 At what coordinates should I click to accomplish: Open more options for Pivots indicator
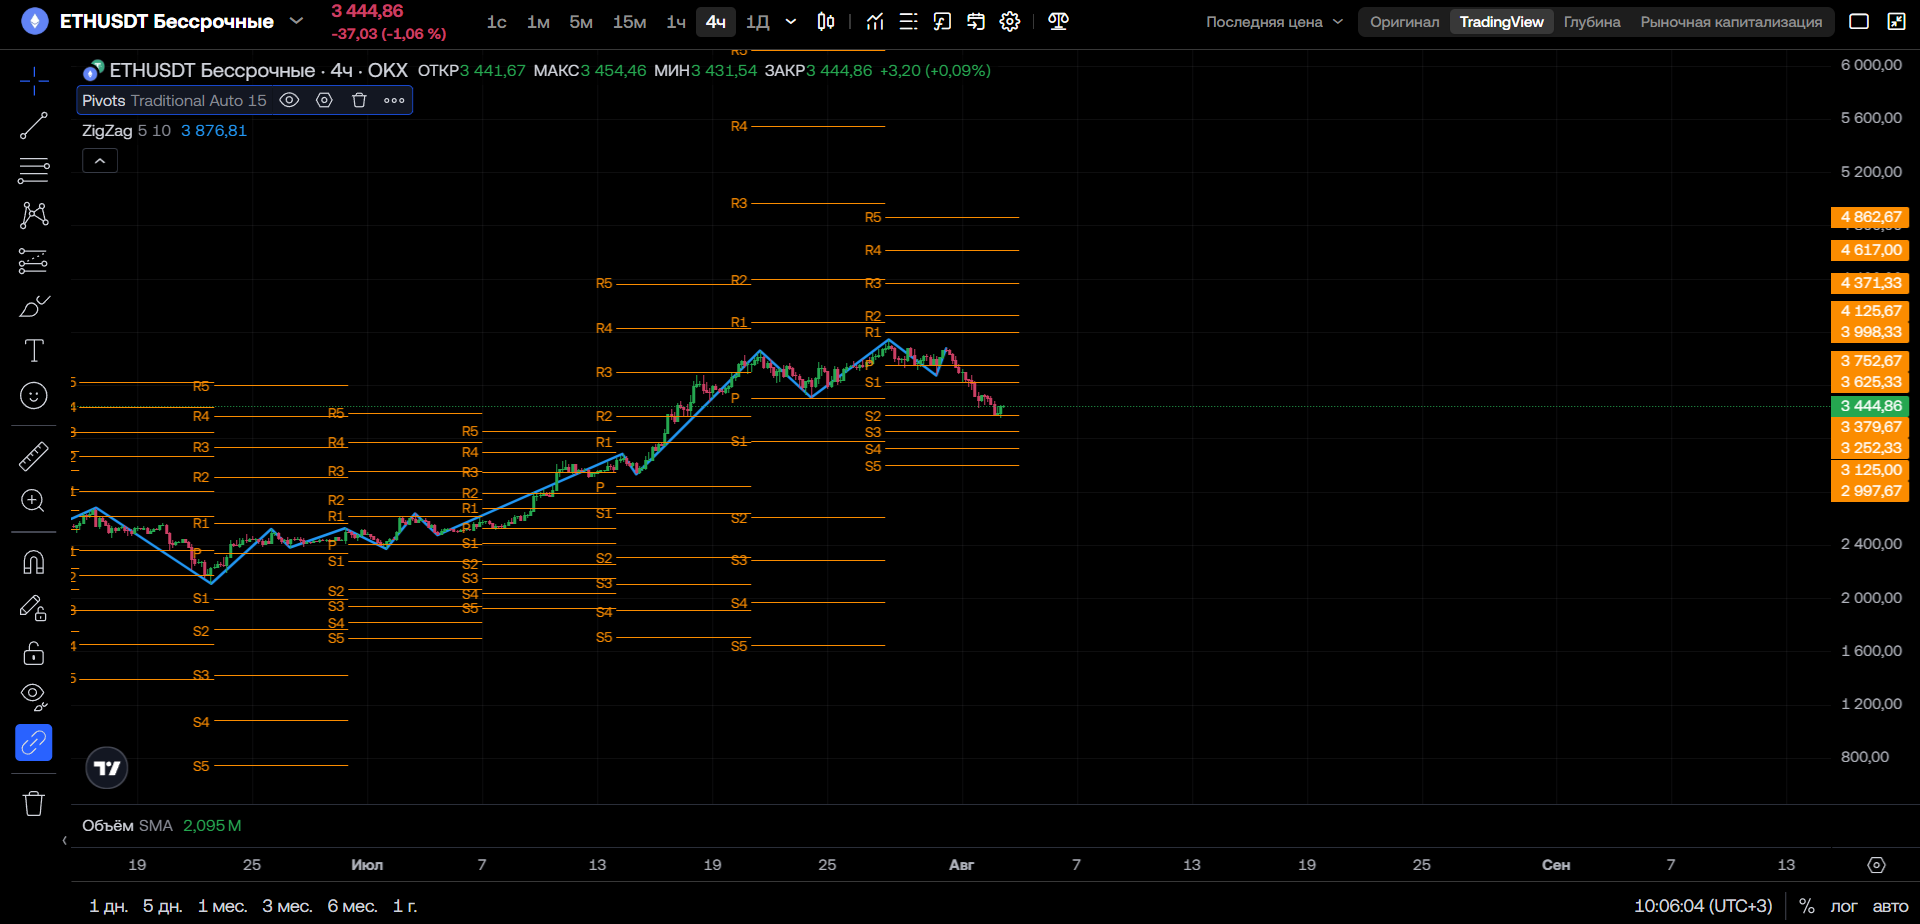click(394, 100)
